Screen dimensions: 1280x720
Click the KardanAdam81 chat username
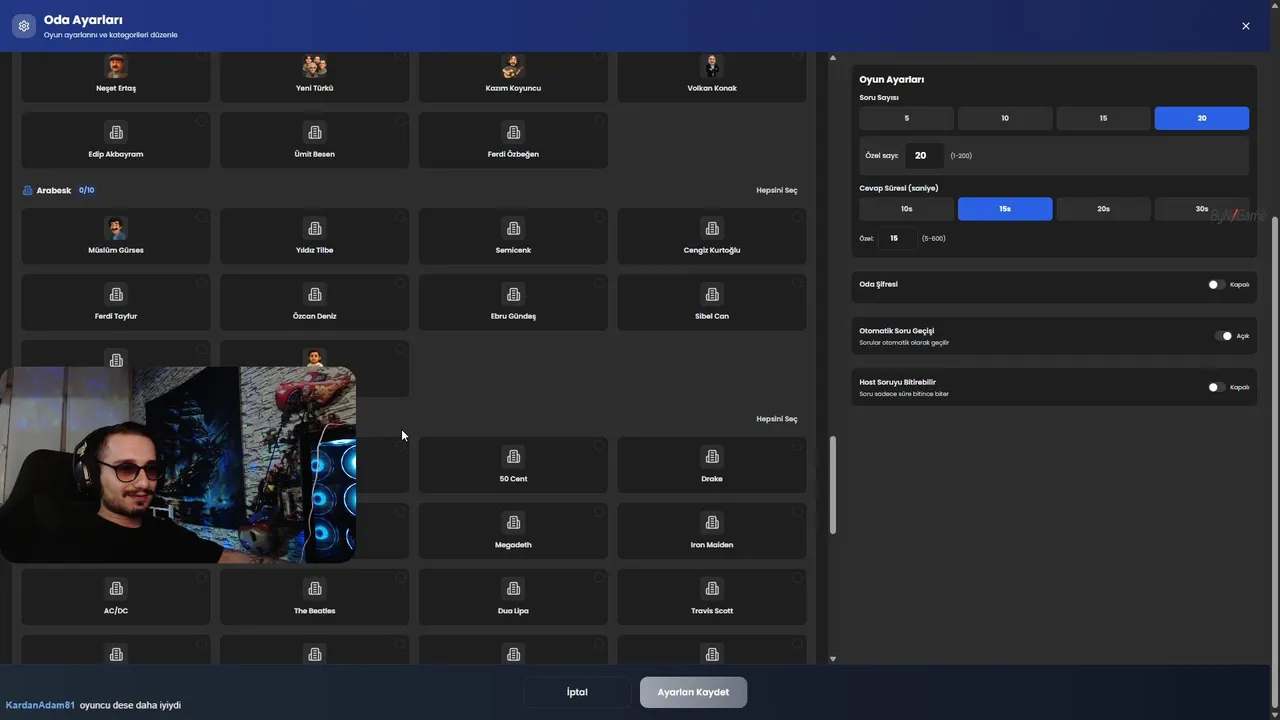coord(40,705)
